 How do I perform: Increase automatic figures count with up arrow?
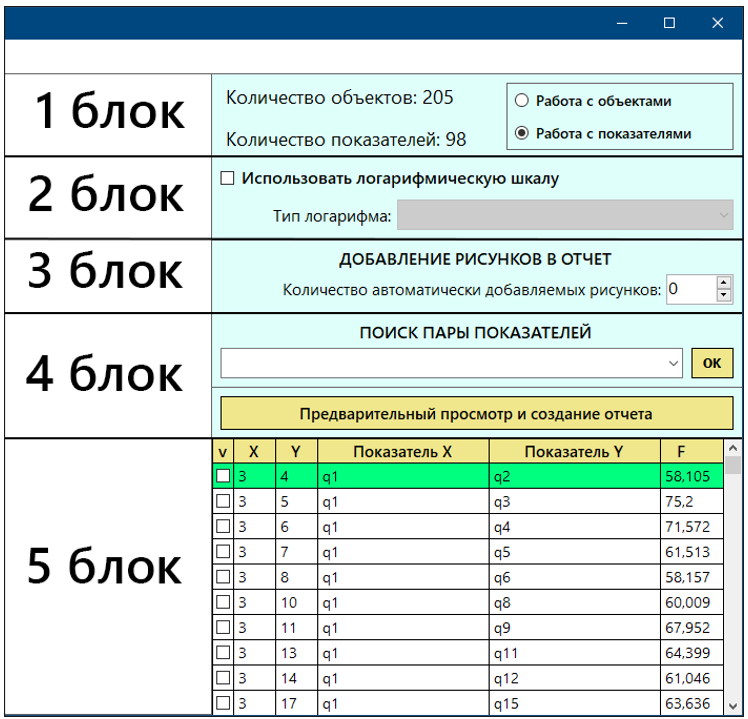[724, 282]
